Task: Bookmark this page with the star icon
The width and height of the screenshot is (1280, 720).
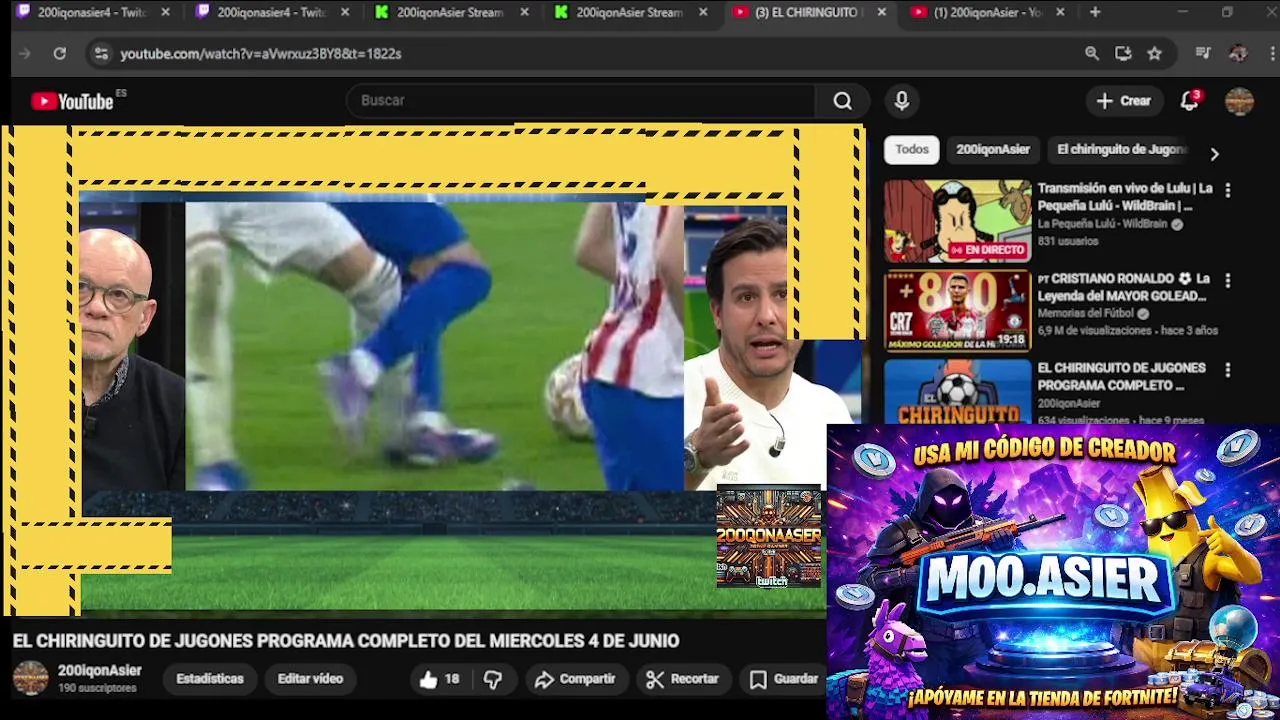Action: pos(1155,54)
